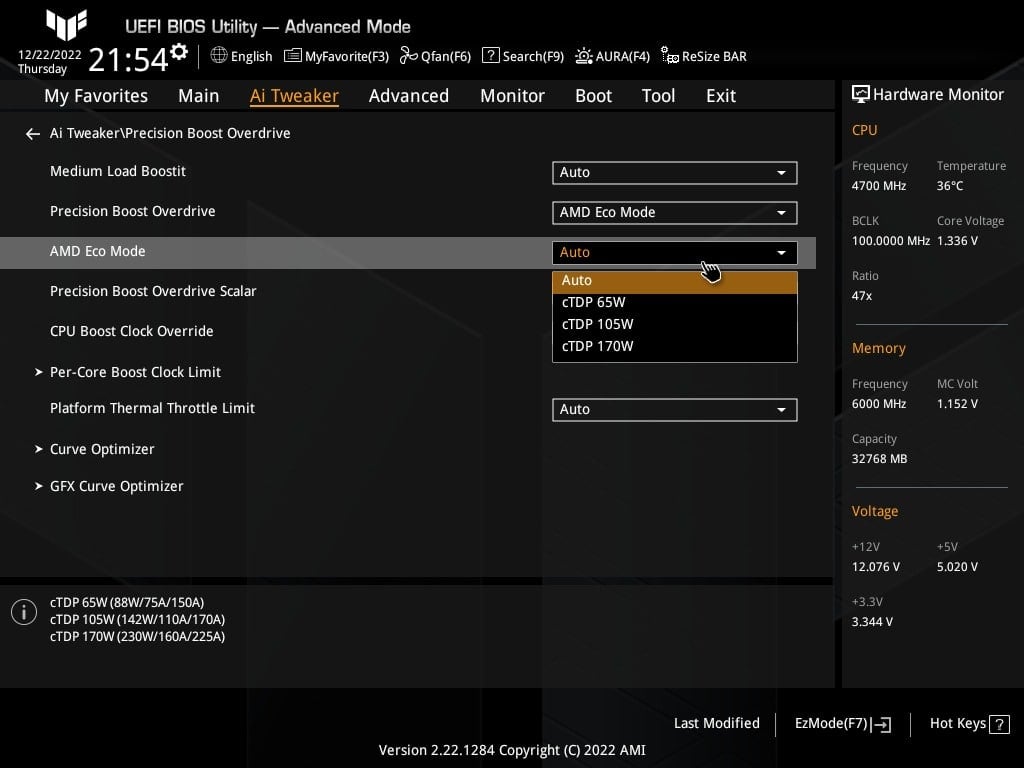Click the info icon beside cTDP description
This screenshot has height=768, width=1024.
click(24, 612)
